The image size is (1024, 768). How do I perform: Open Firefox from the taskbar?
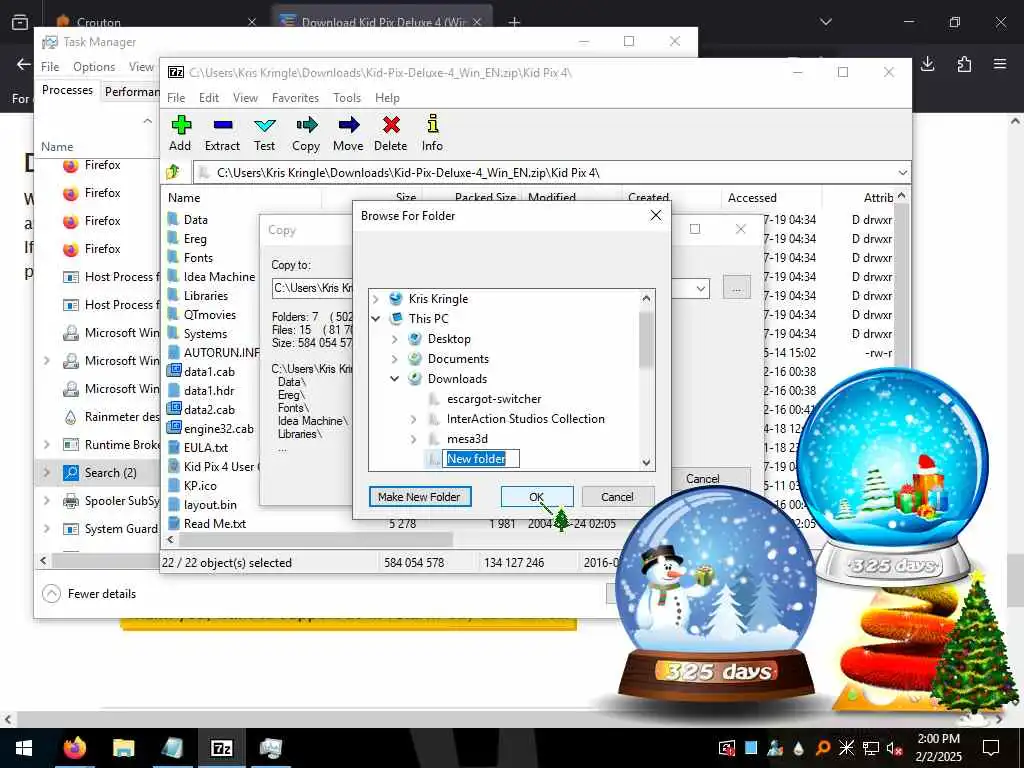tap(74, 748)
